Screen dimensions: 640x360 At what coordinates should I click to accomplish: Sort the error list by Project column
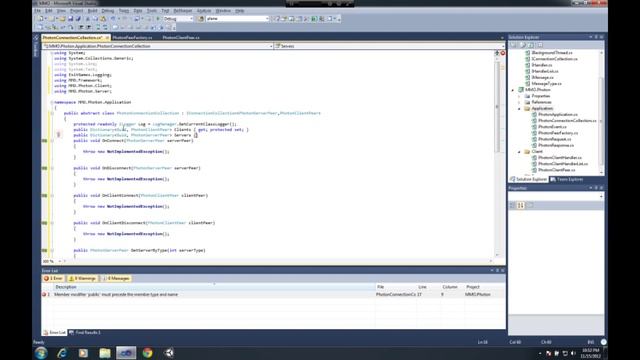click(x=484, y=287)
